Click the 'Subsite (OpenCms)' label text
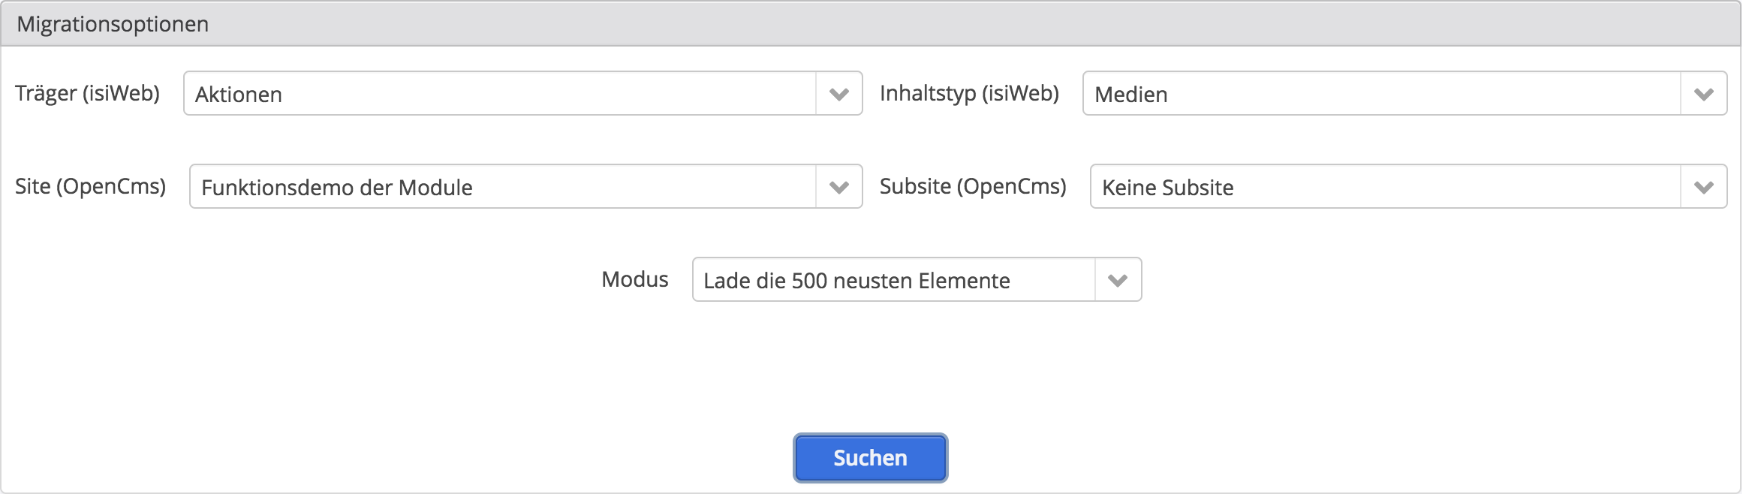1742x494 pixels. pos(973,186)
